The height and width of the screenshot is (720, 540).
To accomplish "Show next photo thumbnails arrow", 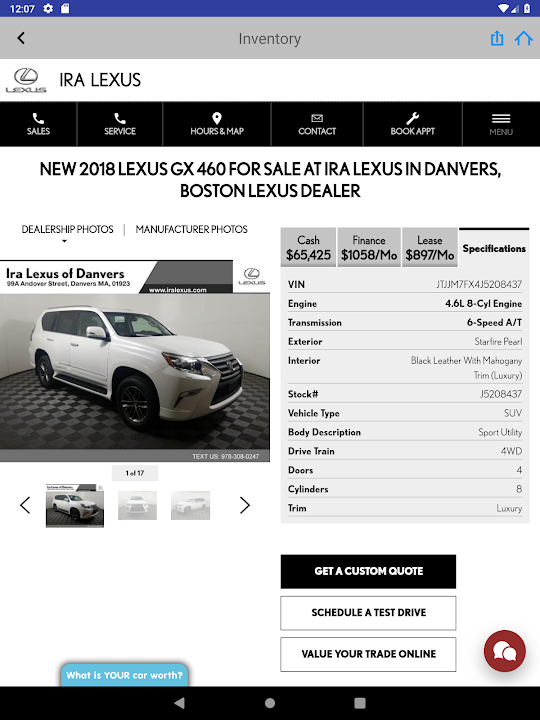I will point(245,505).
